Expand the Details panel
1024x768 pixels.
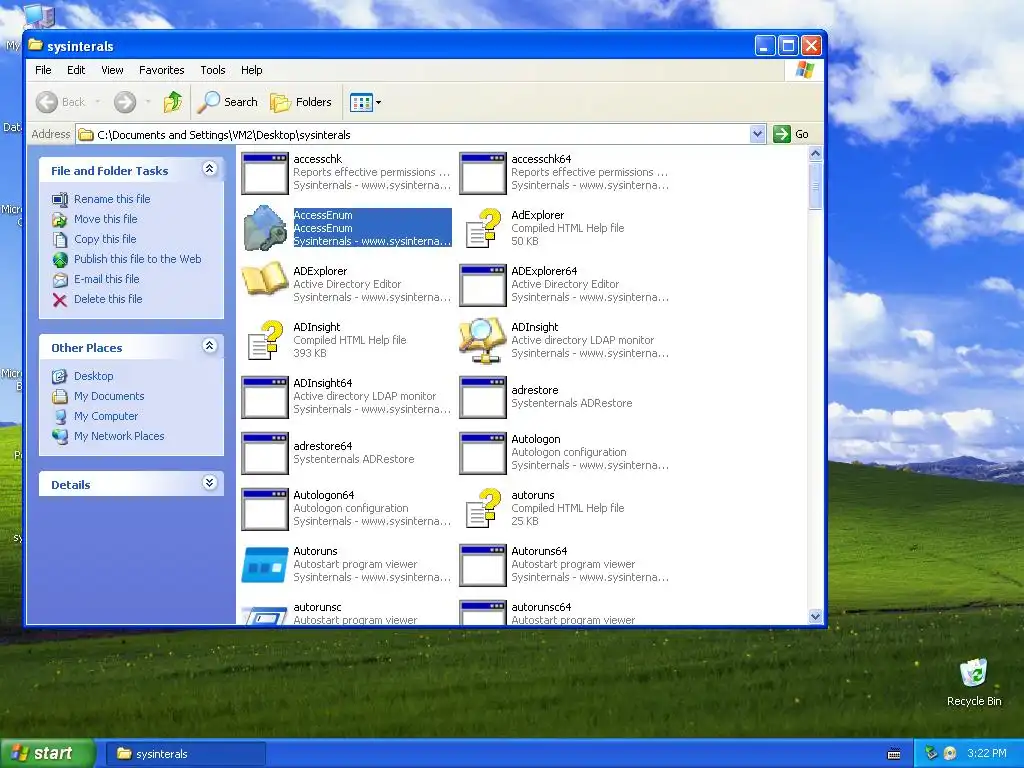coord(209,483)
